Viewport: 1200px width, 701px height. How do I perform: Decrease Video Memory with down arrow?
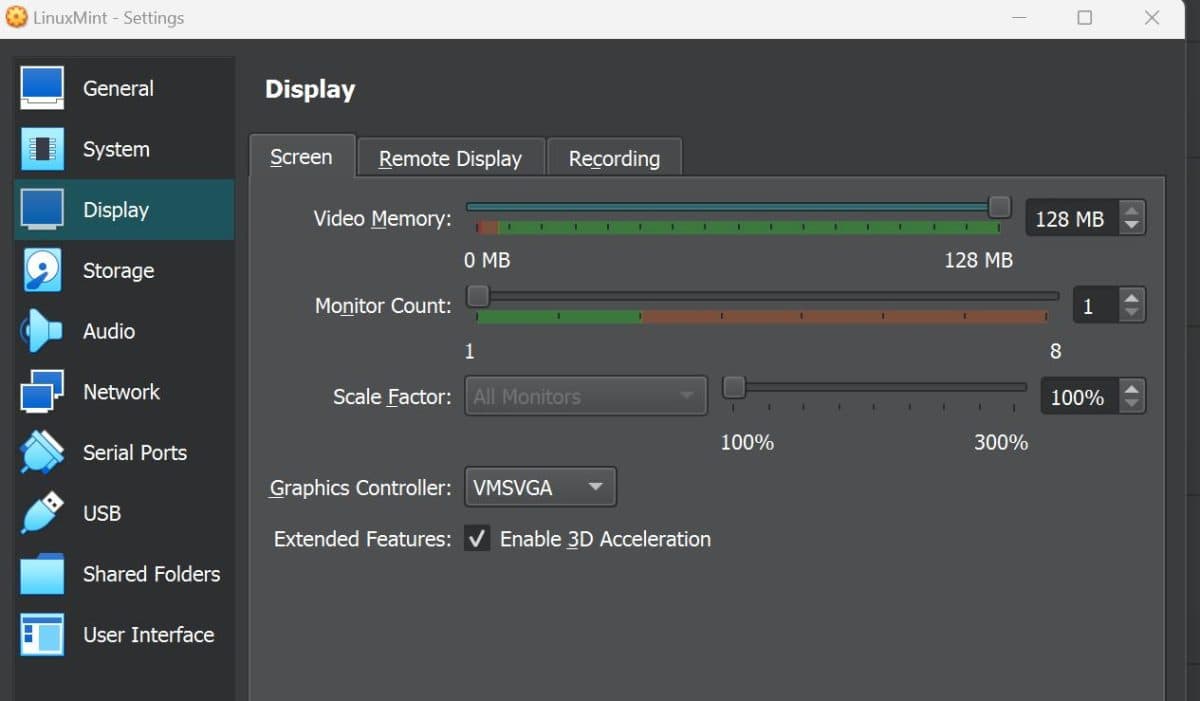[x=1131, y=226]
